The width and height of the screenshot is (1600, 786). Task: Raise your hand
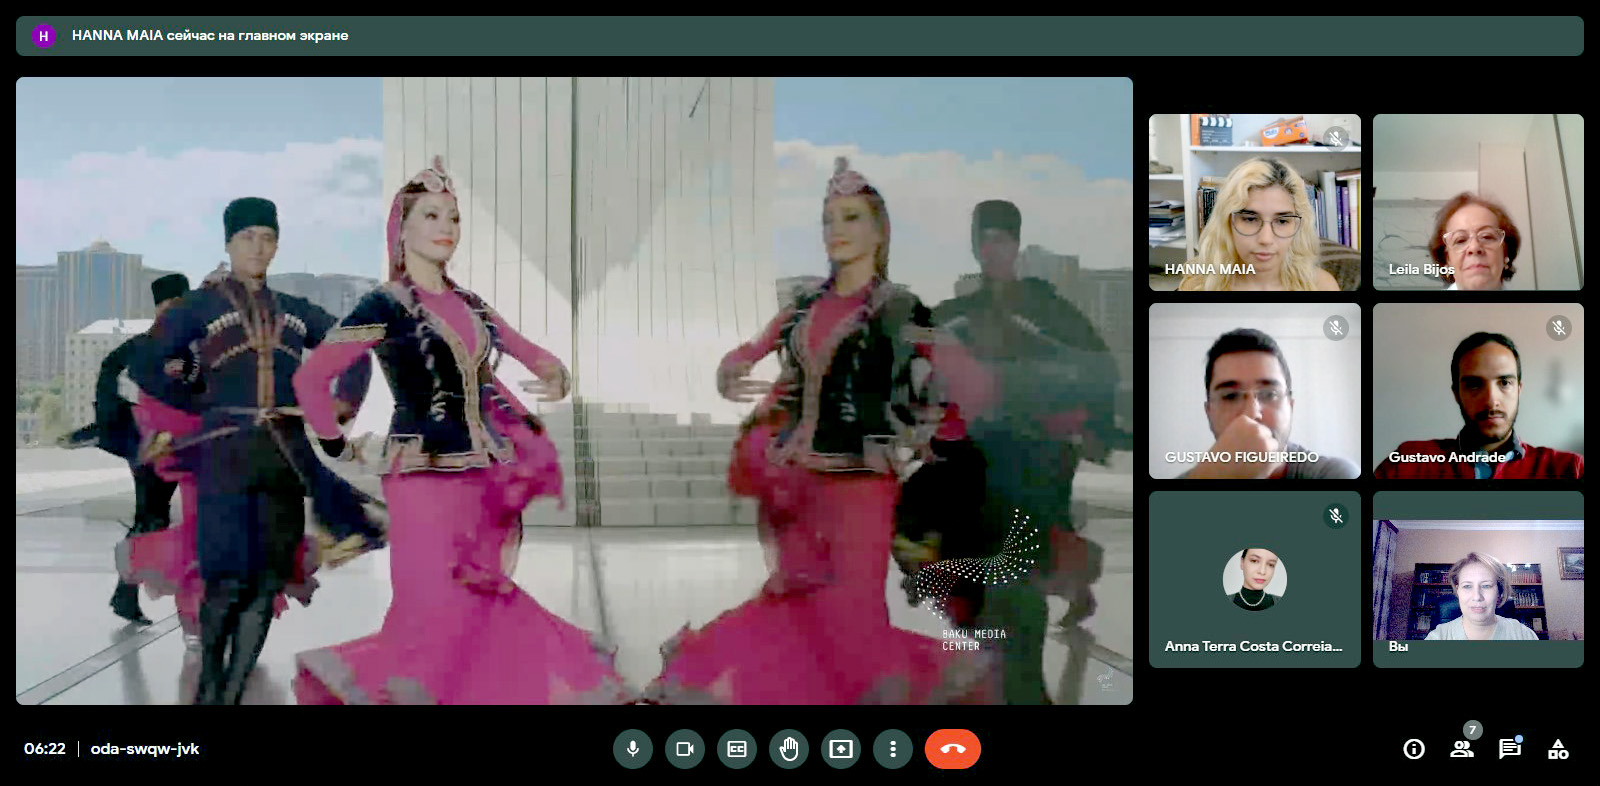point(789,749)
